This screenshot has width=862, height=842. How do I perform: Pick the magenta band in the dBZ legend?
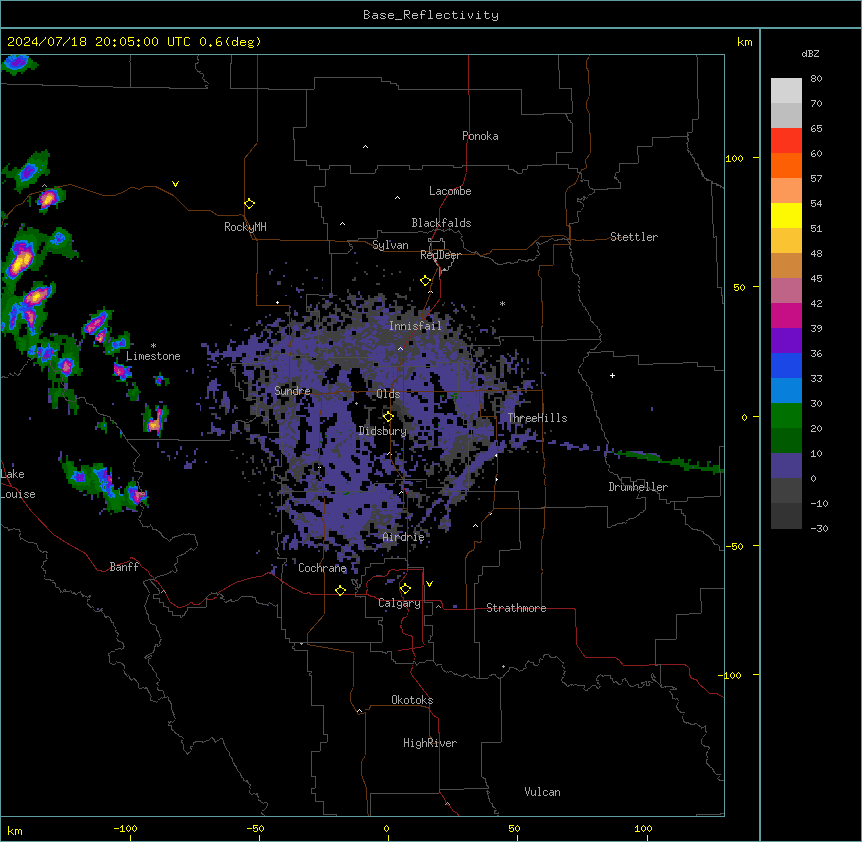coord(786,315)
